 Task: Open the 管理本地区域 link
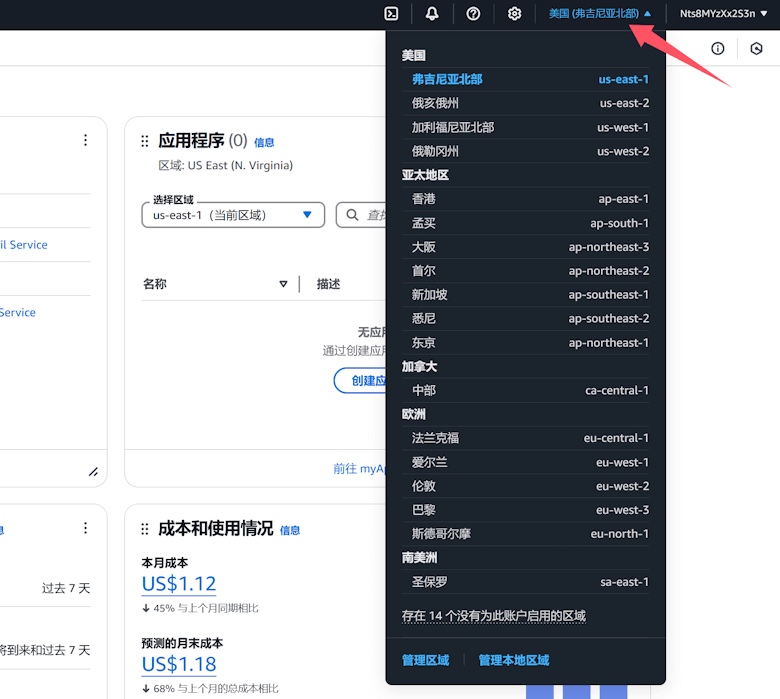tap(513, 660)
